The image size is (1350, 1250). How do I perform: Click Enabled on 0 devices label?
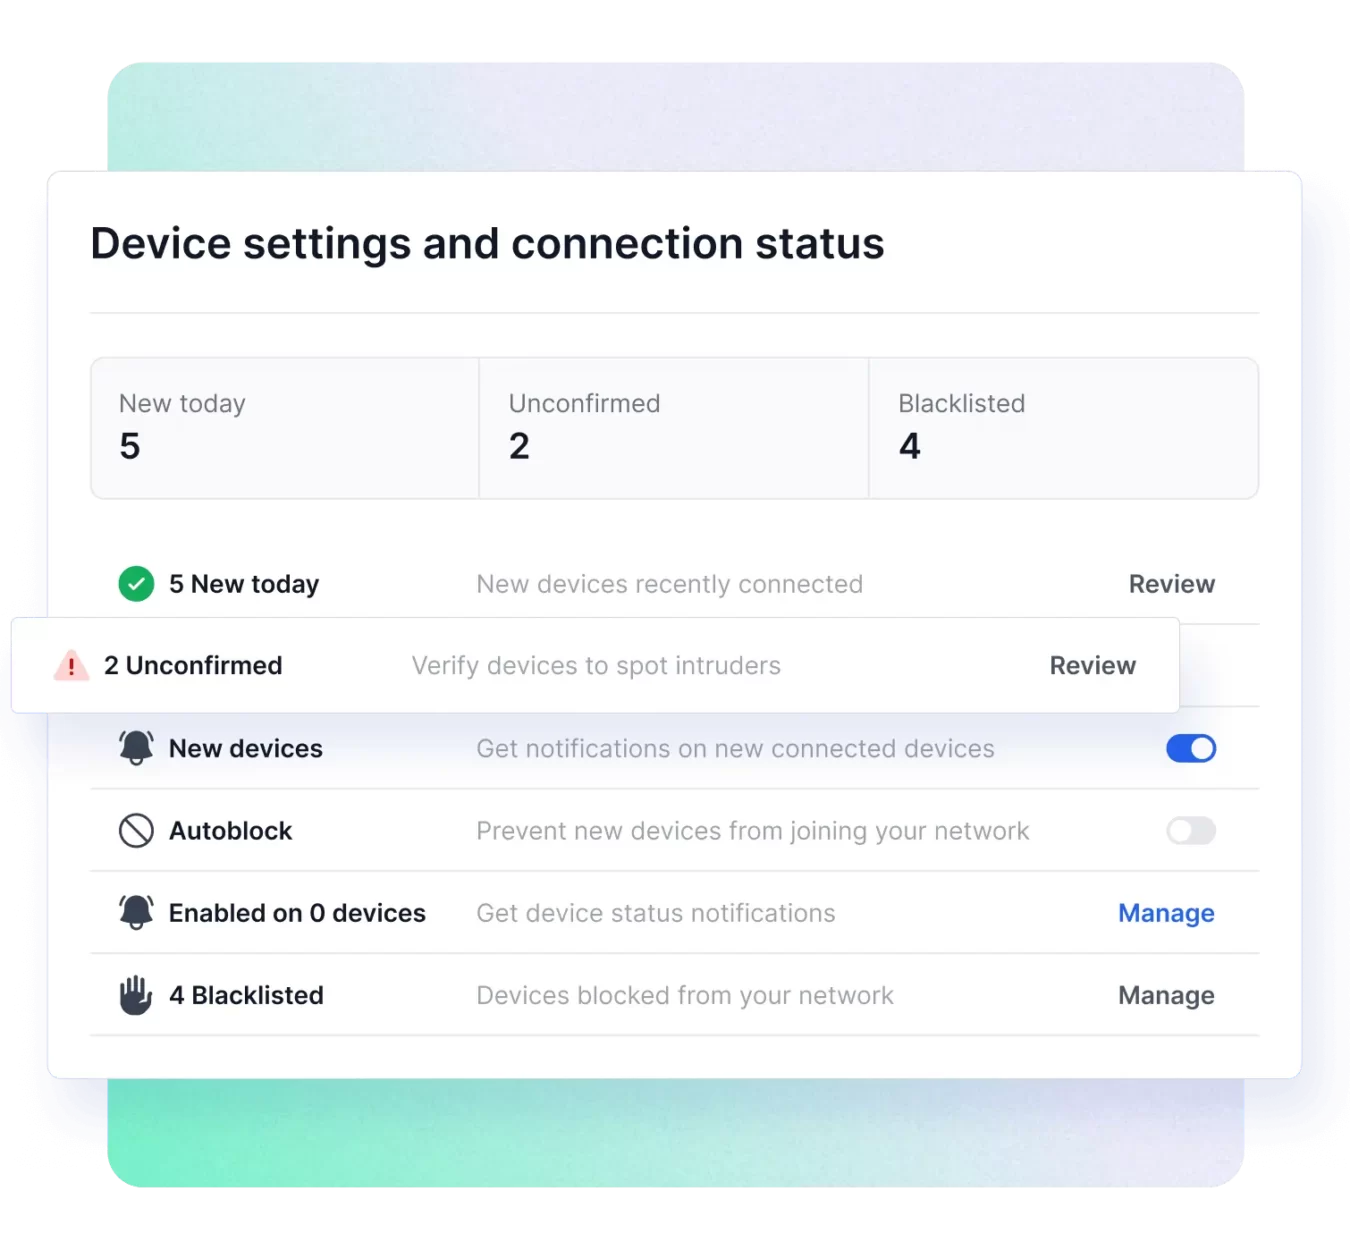pos(297,913)
